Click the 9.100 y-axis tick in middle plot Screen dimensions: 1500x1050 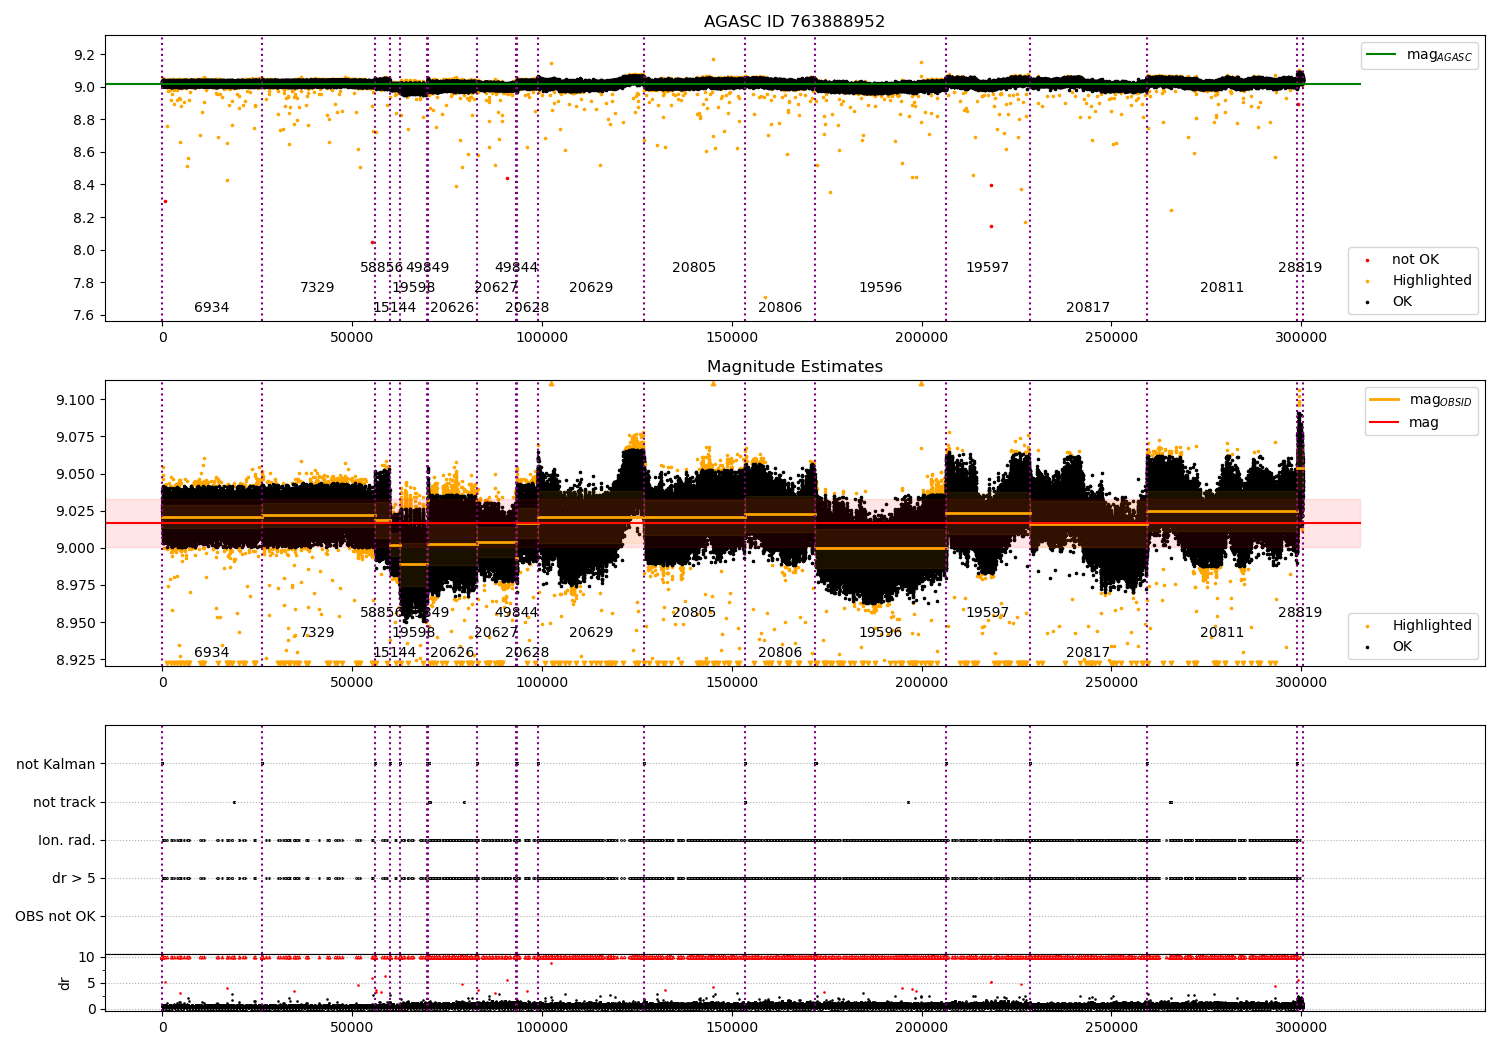pyautogui.click(x=75, y=401)
